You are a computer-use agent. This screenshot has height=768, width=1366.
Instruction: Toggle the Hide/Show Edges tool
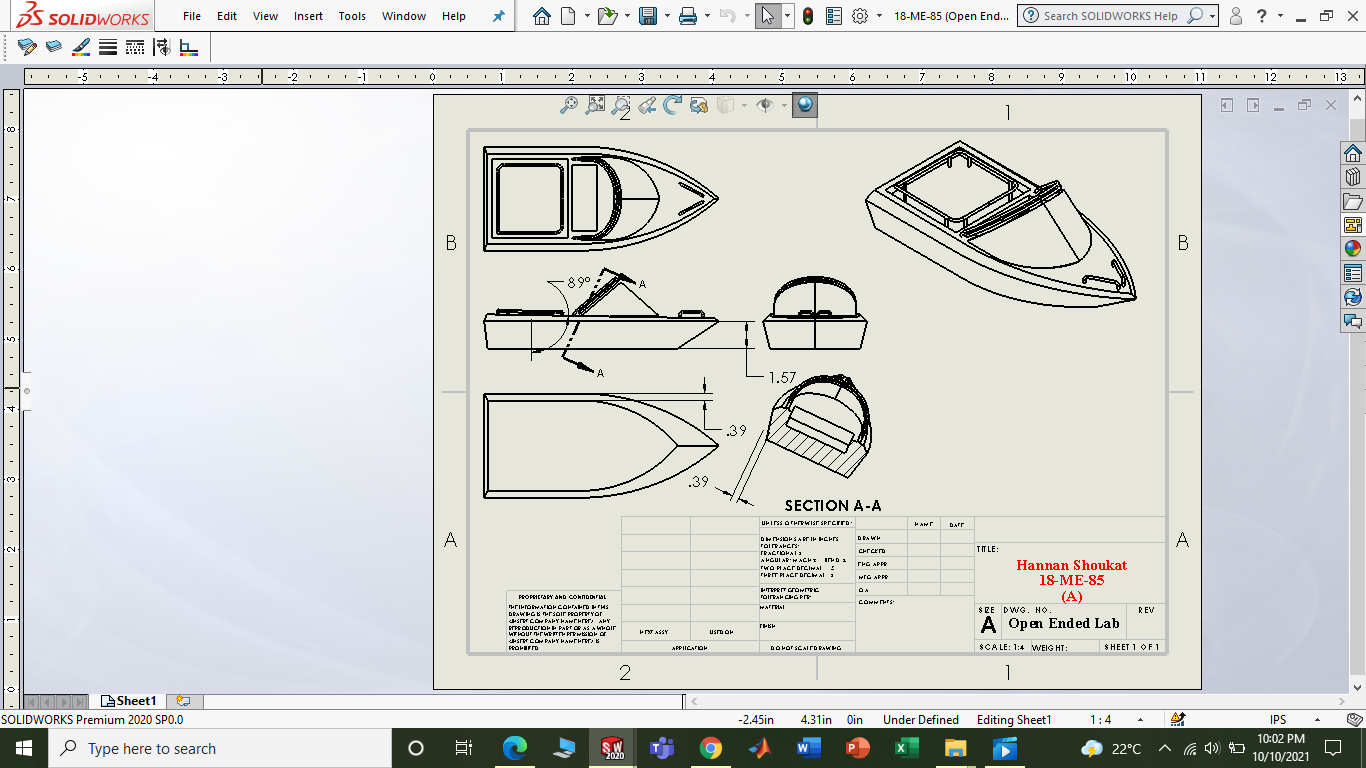click(161, 47)
